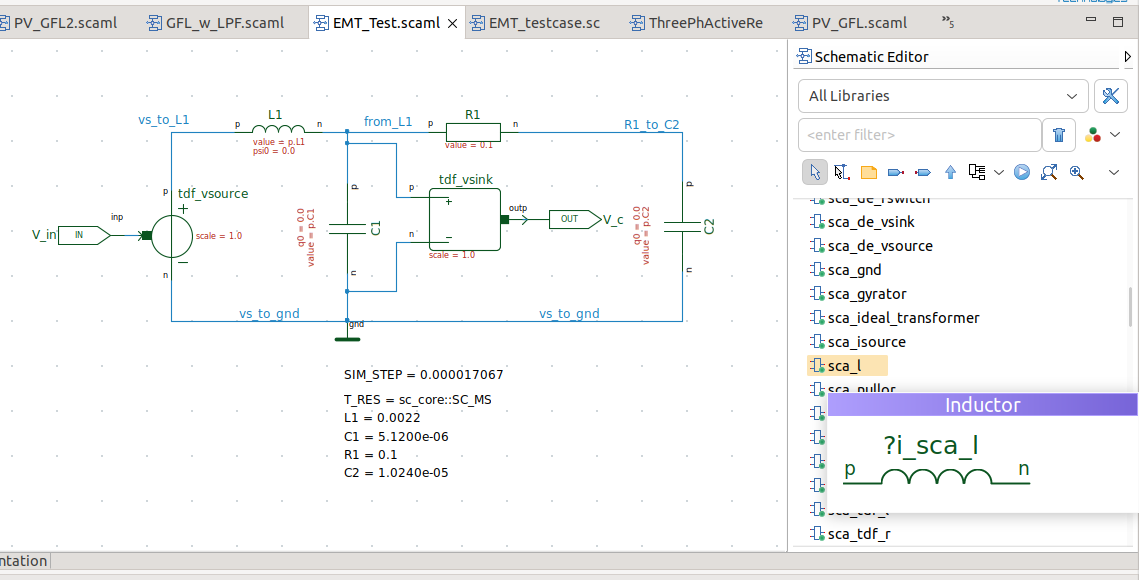This screenshot has height=580, width=1139.
Task: Switch to the ThreePhActiveRe tab
Action: click(697, 23)
